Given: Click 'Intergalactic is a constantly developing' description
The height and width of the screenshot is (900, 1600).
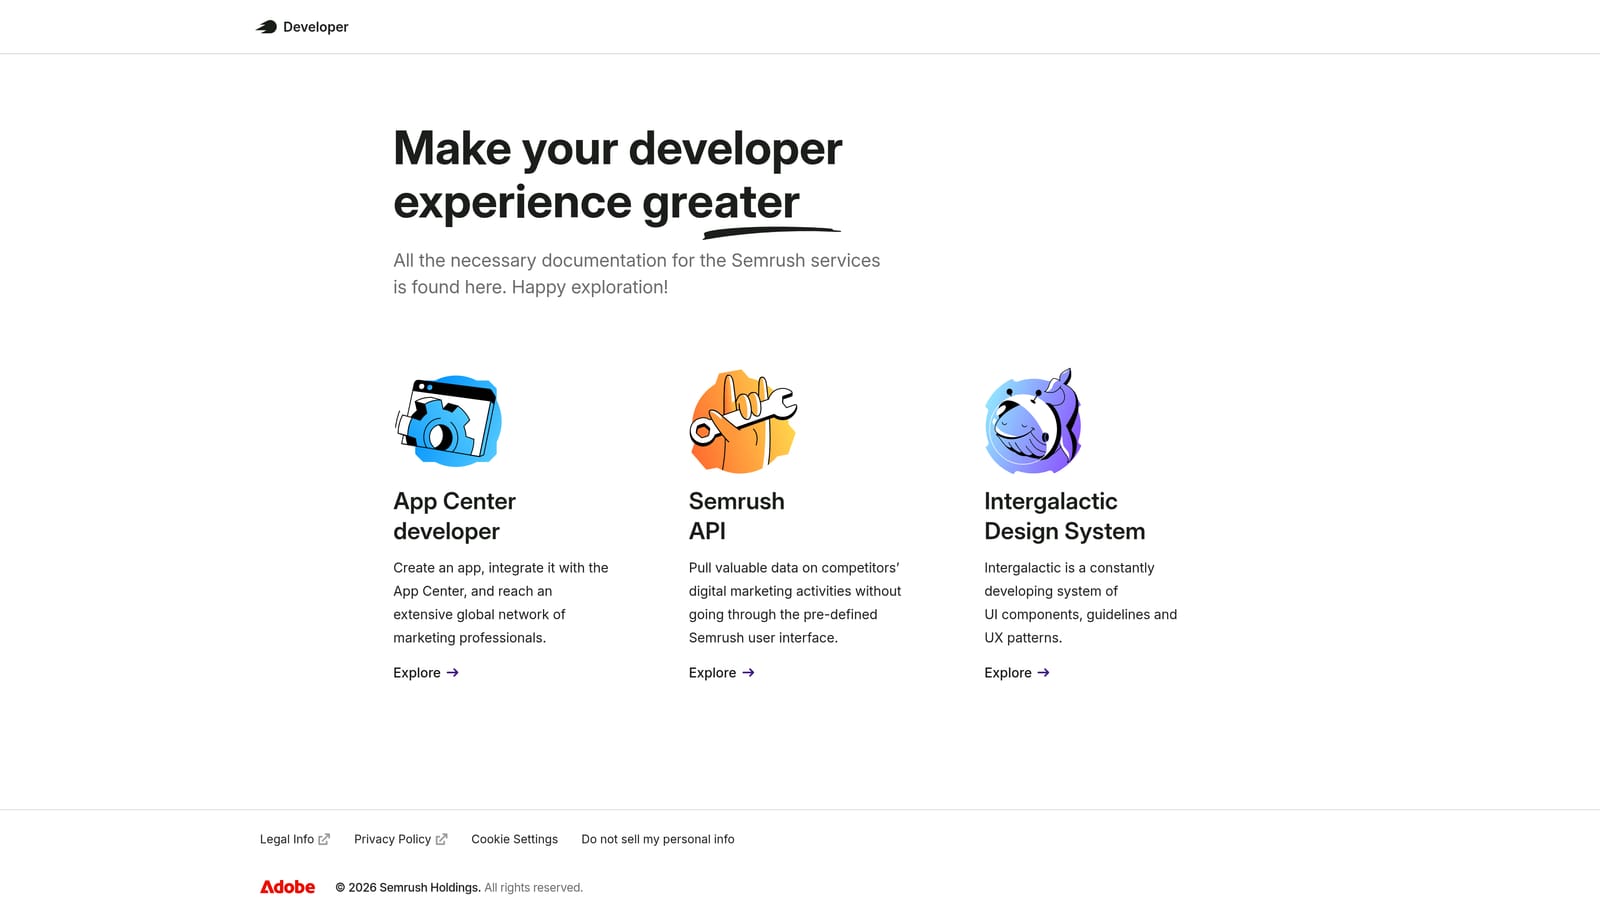Looking at the screenshot, I should 1081,603.
